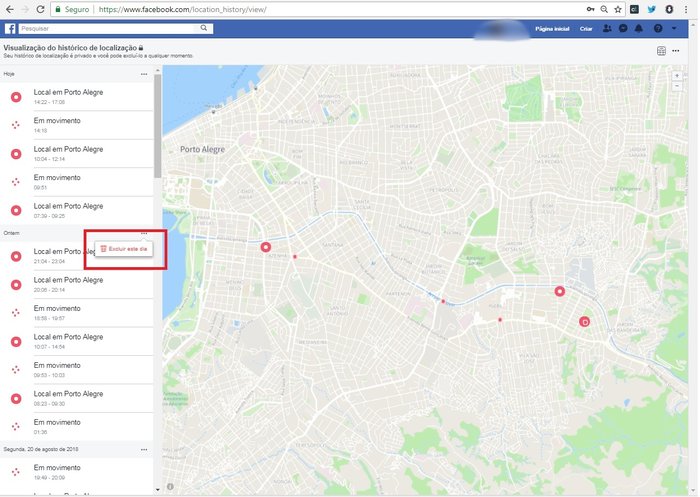The image size is (700, 497).
Task: Open the Twitter extension icon
Action: point(651,9)
